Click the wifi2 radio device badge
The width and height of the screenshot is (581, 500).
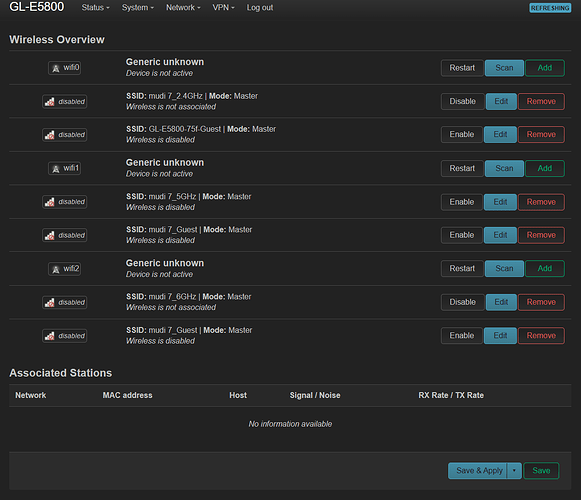pos(64,269)
